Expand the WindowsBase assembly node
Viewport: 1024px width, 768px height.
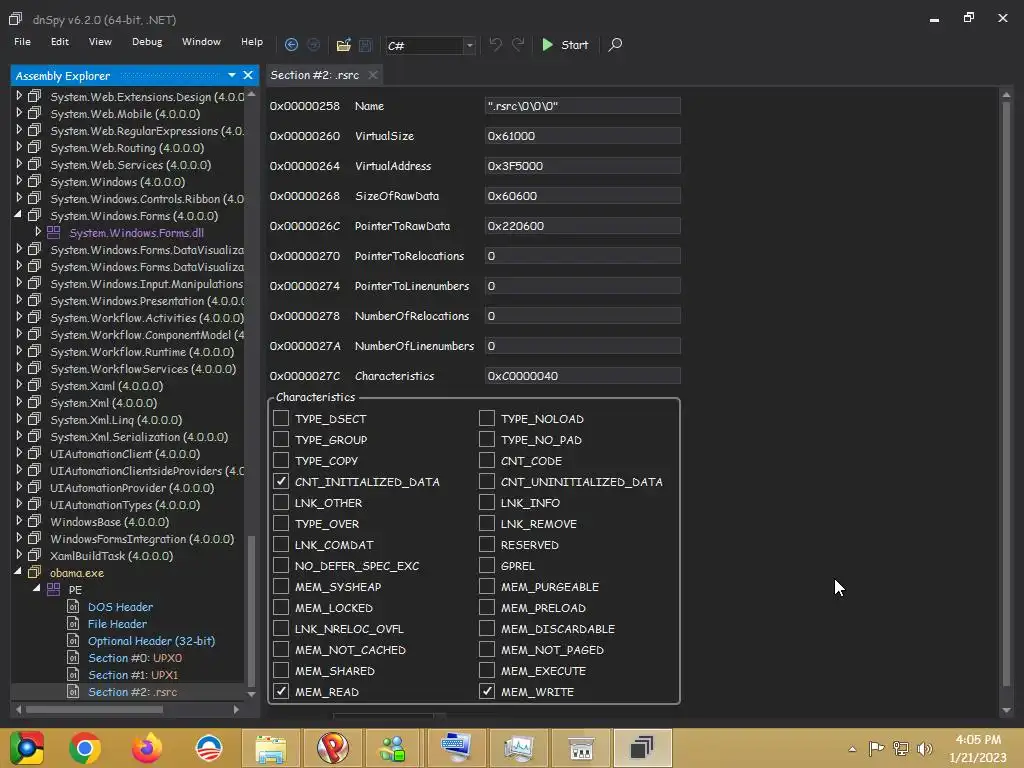(x=18, y=521)
